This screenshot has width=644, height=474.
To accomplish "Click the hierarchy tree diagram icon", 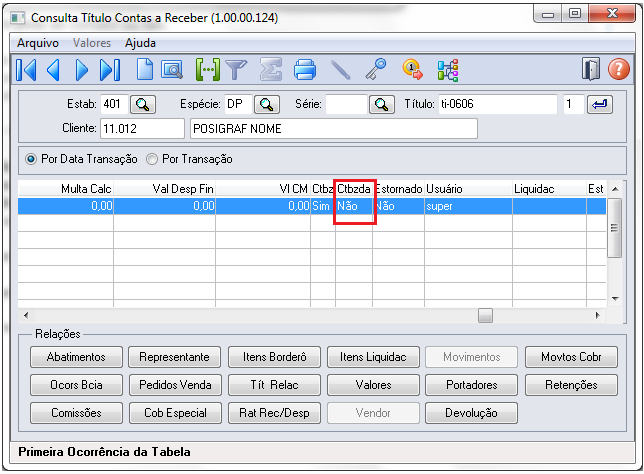I will pyautogui.click(x=448, y=70).
